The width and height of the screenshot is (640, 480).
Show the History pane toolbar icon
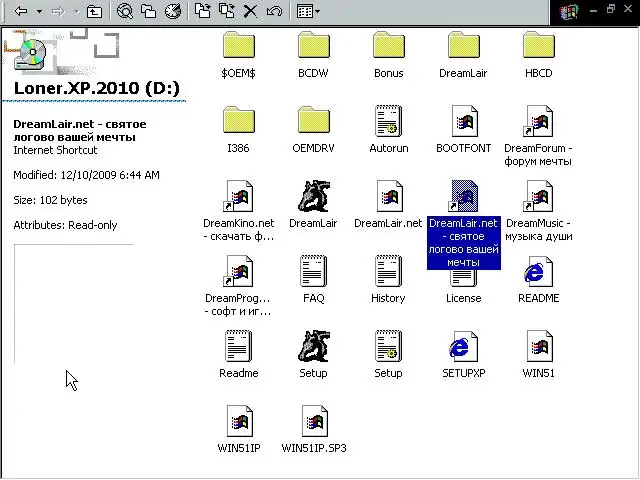(x=173, y=11)
